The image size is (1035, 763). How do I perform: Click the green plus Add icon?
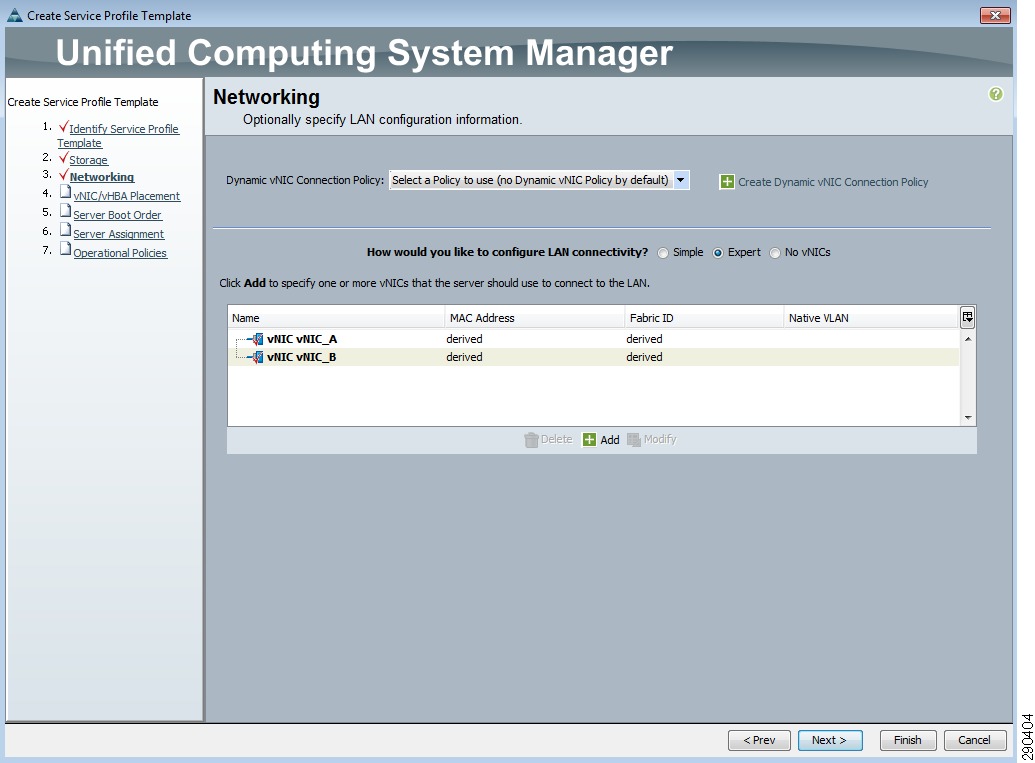(589, 440)
